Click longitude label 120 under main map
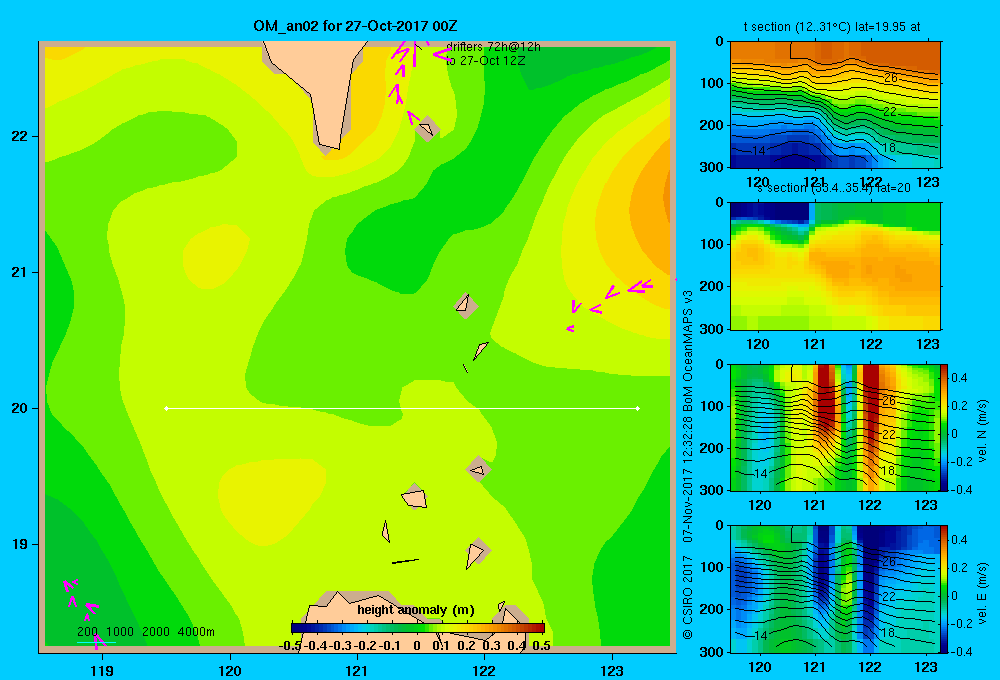The height and width of the screenshot is (680, 1000). tap(230, 670)
